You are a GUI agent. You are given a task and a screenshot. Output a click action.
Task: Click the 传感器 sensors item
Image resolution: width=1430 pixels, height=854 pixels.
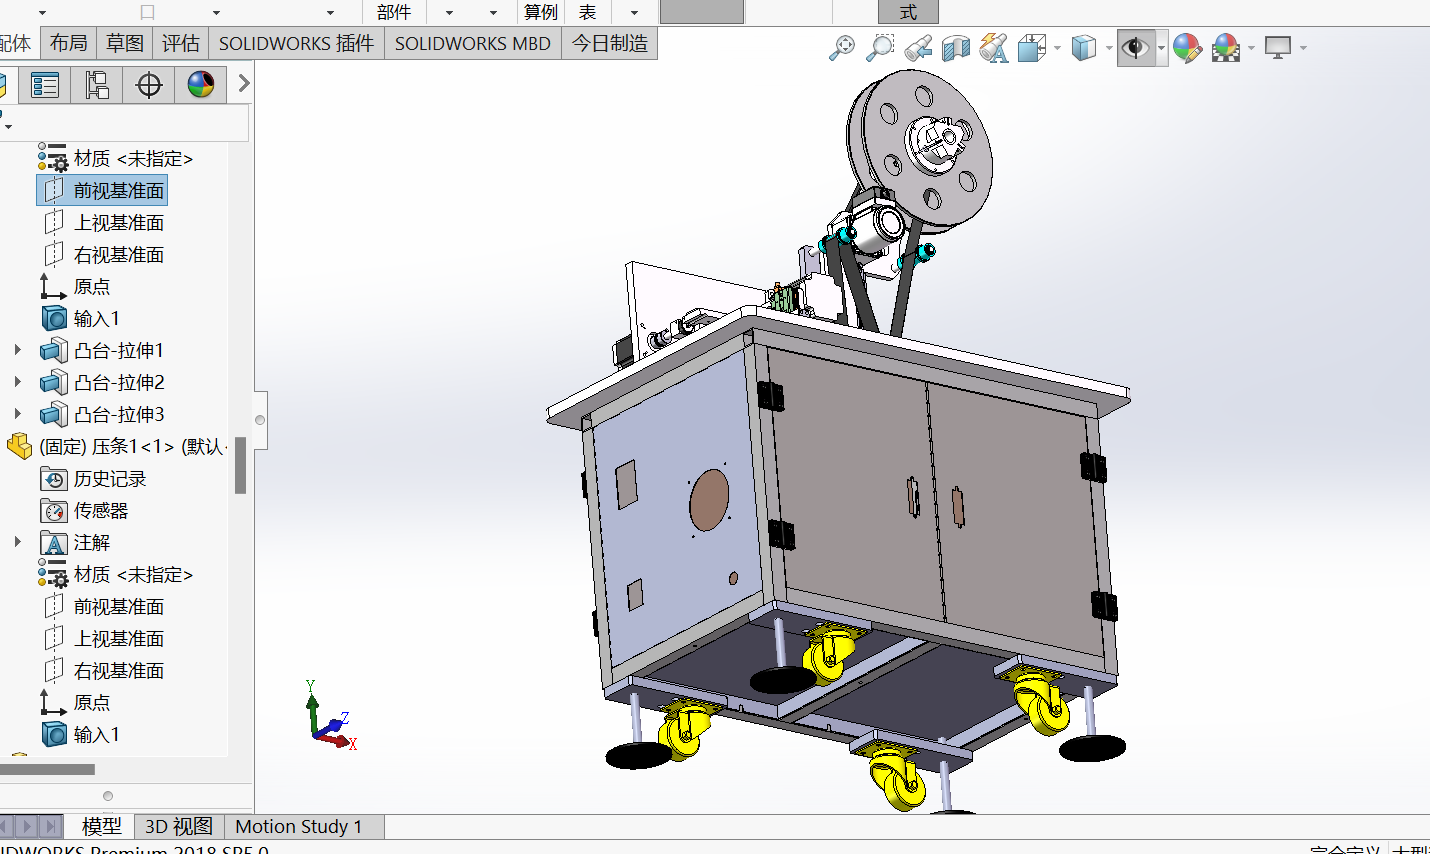click(x=101, y=510)
